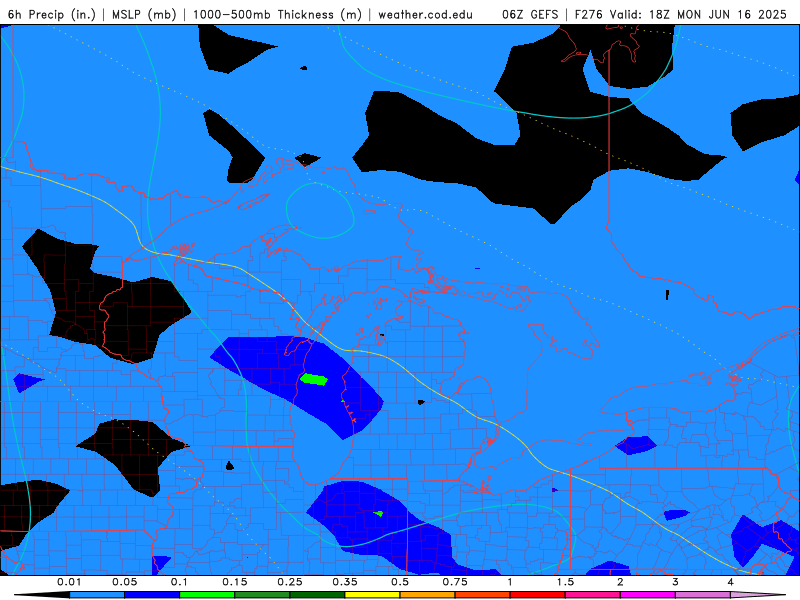
Task: Click the small green precipitation spot in northern Indiana
Action: 379,513
